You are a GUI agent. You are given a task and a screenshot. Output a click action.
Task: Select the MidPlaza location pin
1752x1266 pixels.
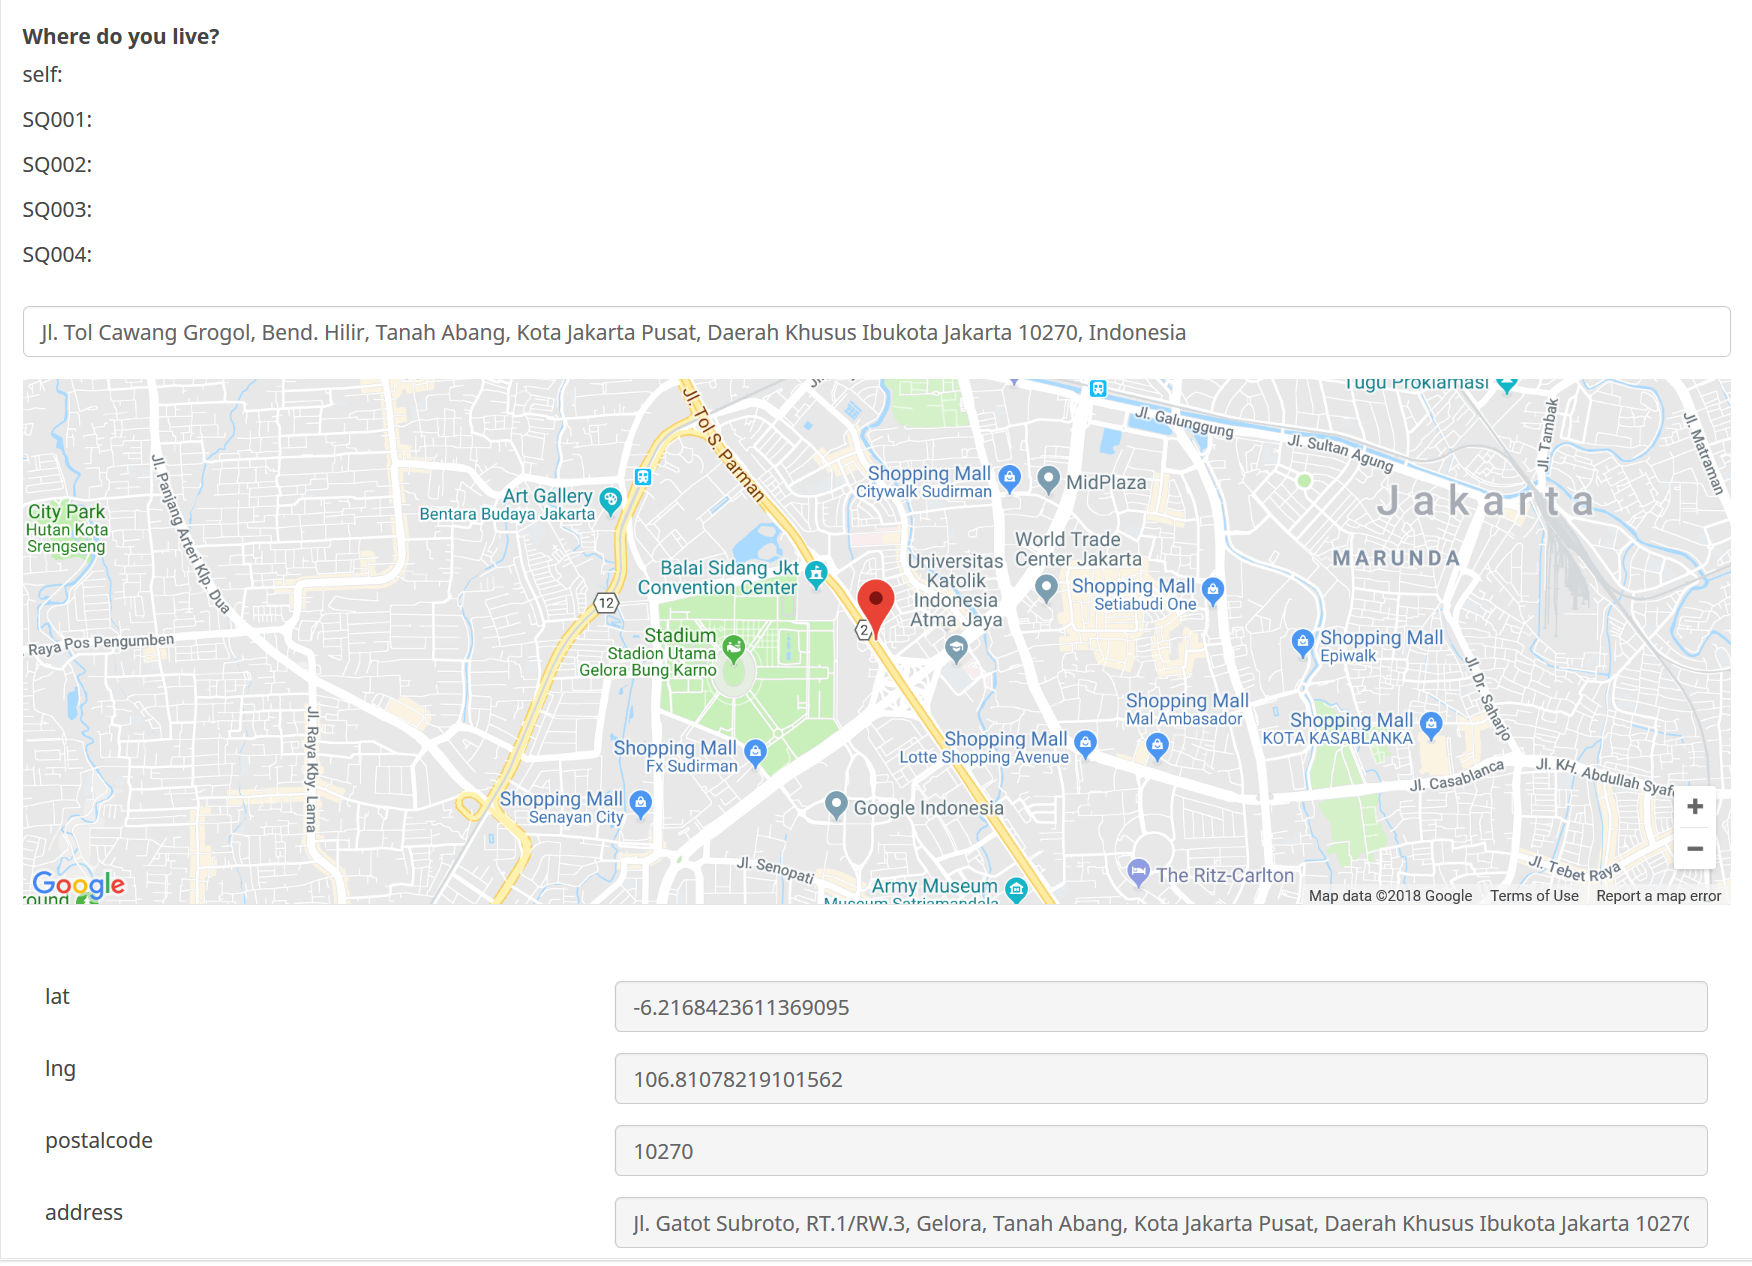click(x=1048, y=479)
